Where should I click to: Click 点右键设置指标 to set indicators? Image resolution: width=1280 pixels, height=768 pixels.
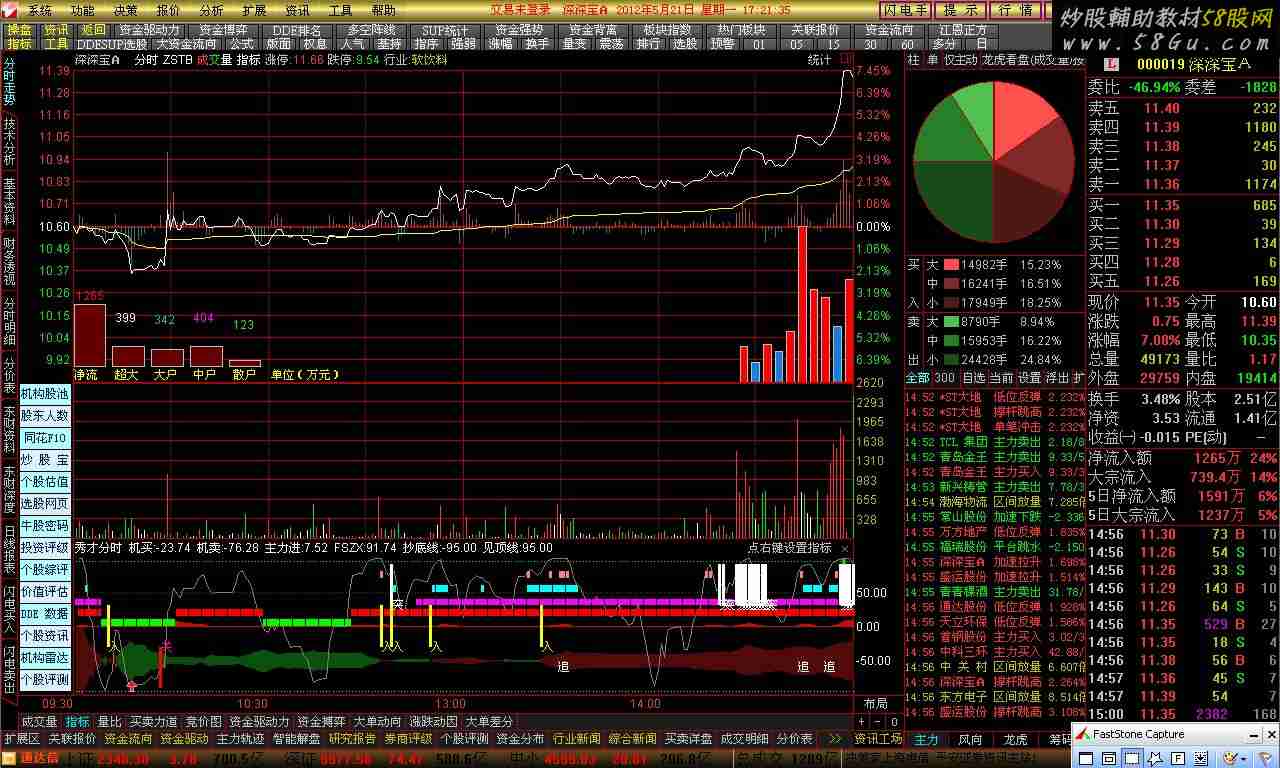tap(790, 548)
